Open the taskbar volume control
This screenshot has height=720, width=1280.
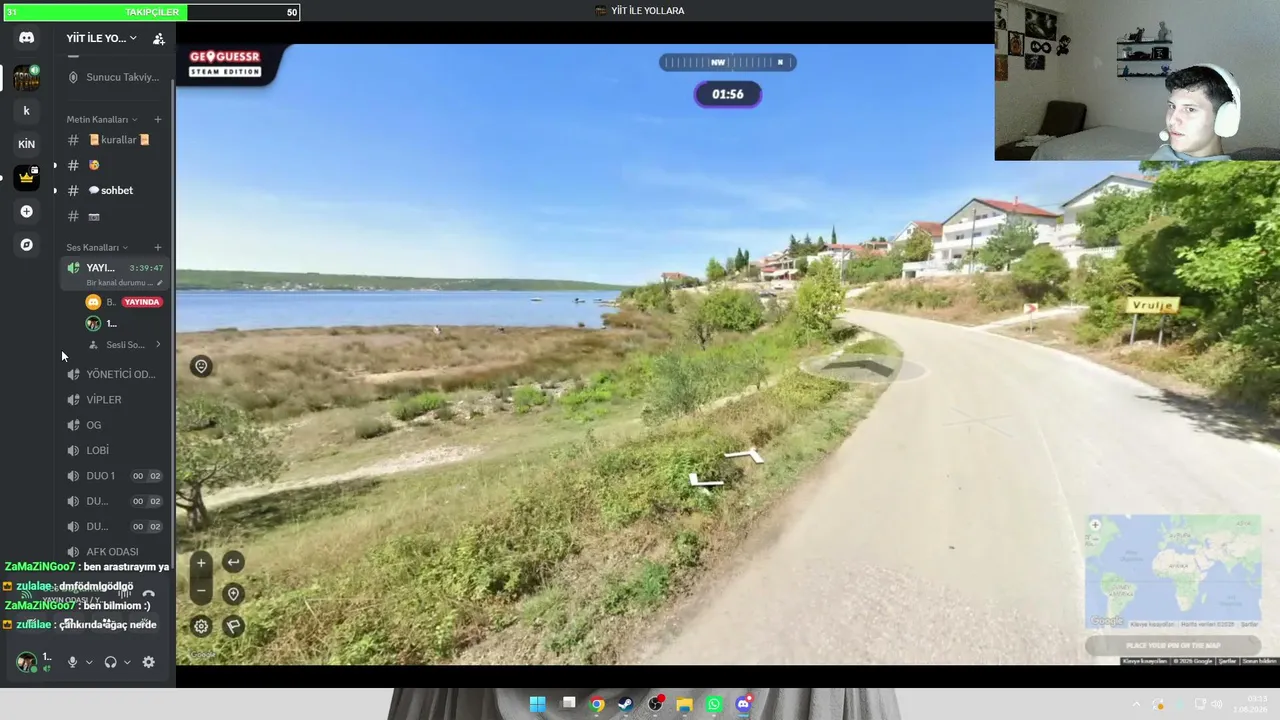1216,704
